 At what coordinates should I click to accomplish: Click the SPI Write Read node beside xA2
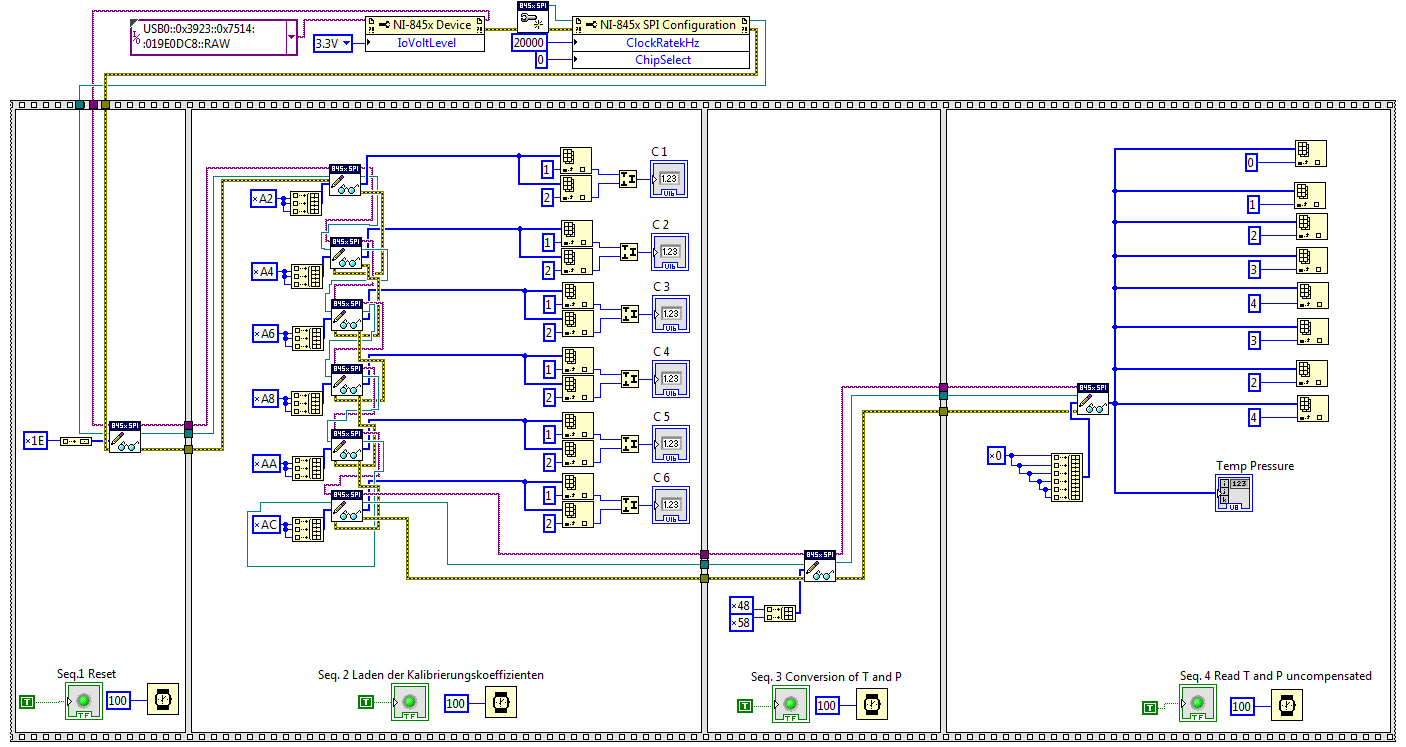click(x=346, y=180)
